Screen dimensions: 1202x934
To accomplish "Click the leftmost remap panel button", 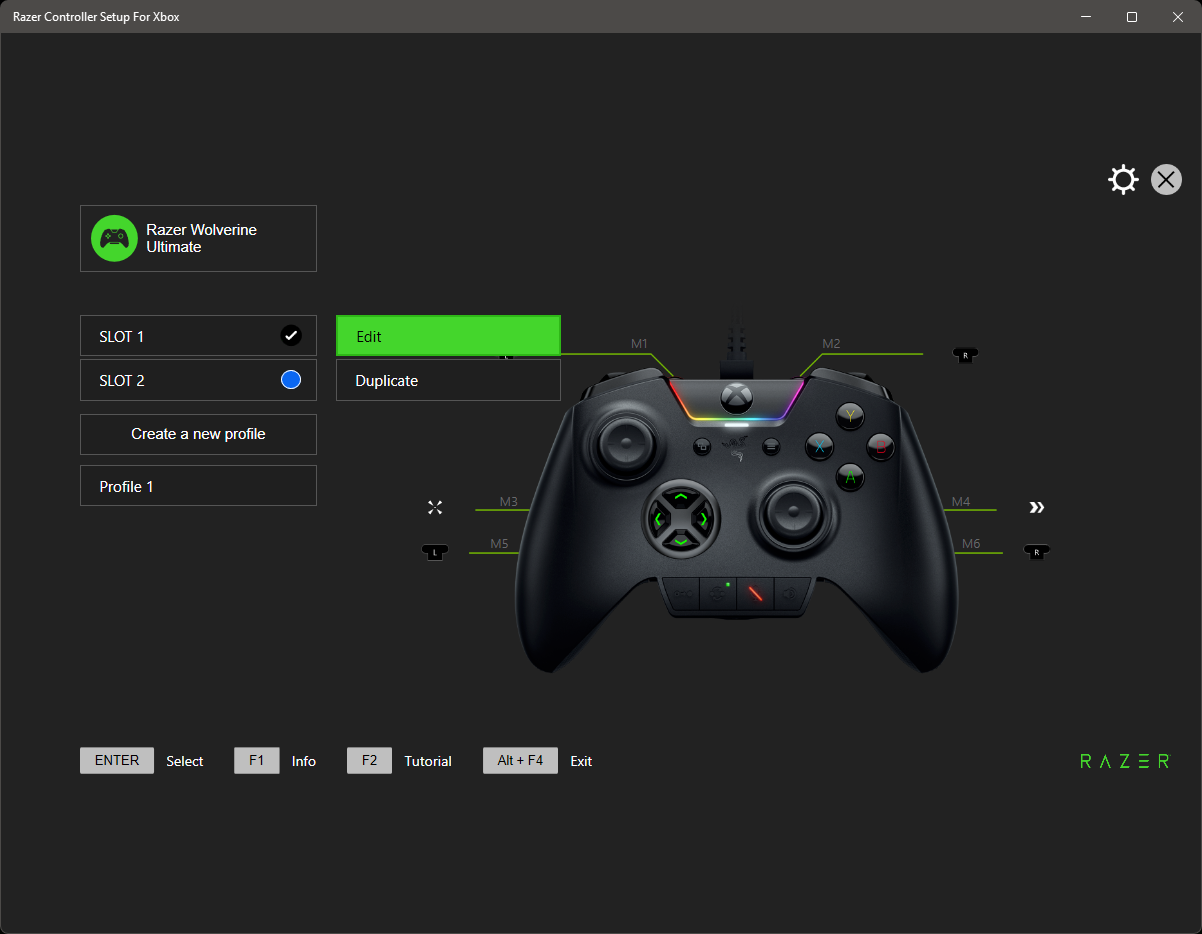I will click(682, 594).
